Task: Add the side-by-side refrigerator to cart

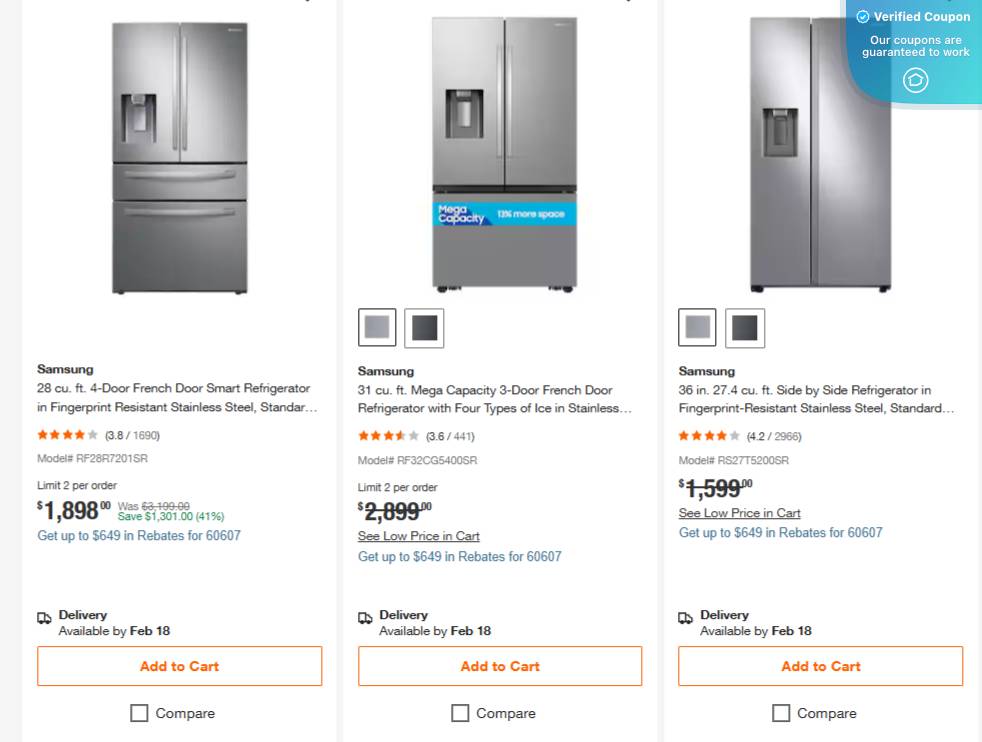Action: (x=820, y=666)
